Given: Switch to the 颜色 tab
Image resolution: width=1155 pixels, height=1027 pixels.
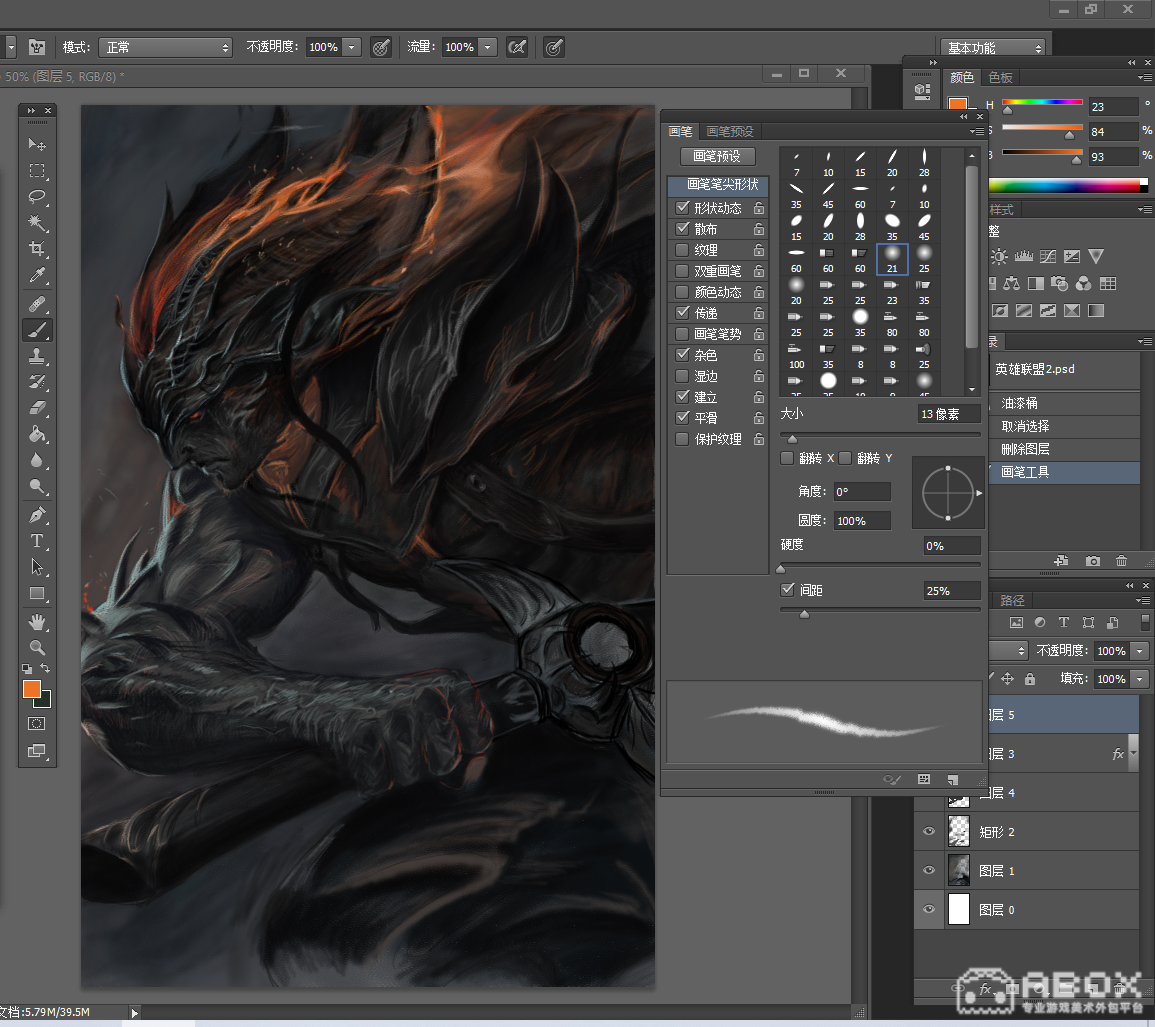Looking at the screenshot, I should point(962,77).
